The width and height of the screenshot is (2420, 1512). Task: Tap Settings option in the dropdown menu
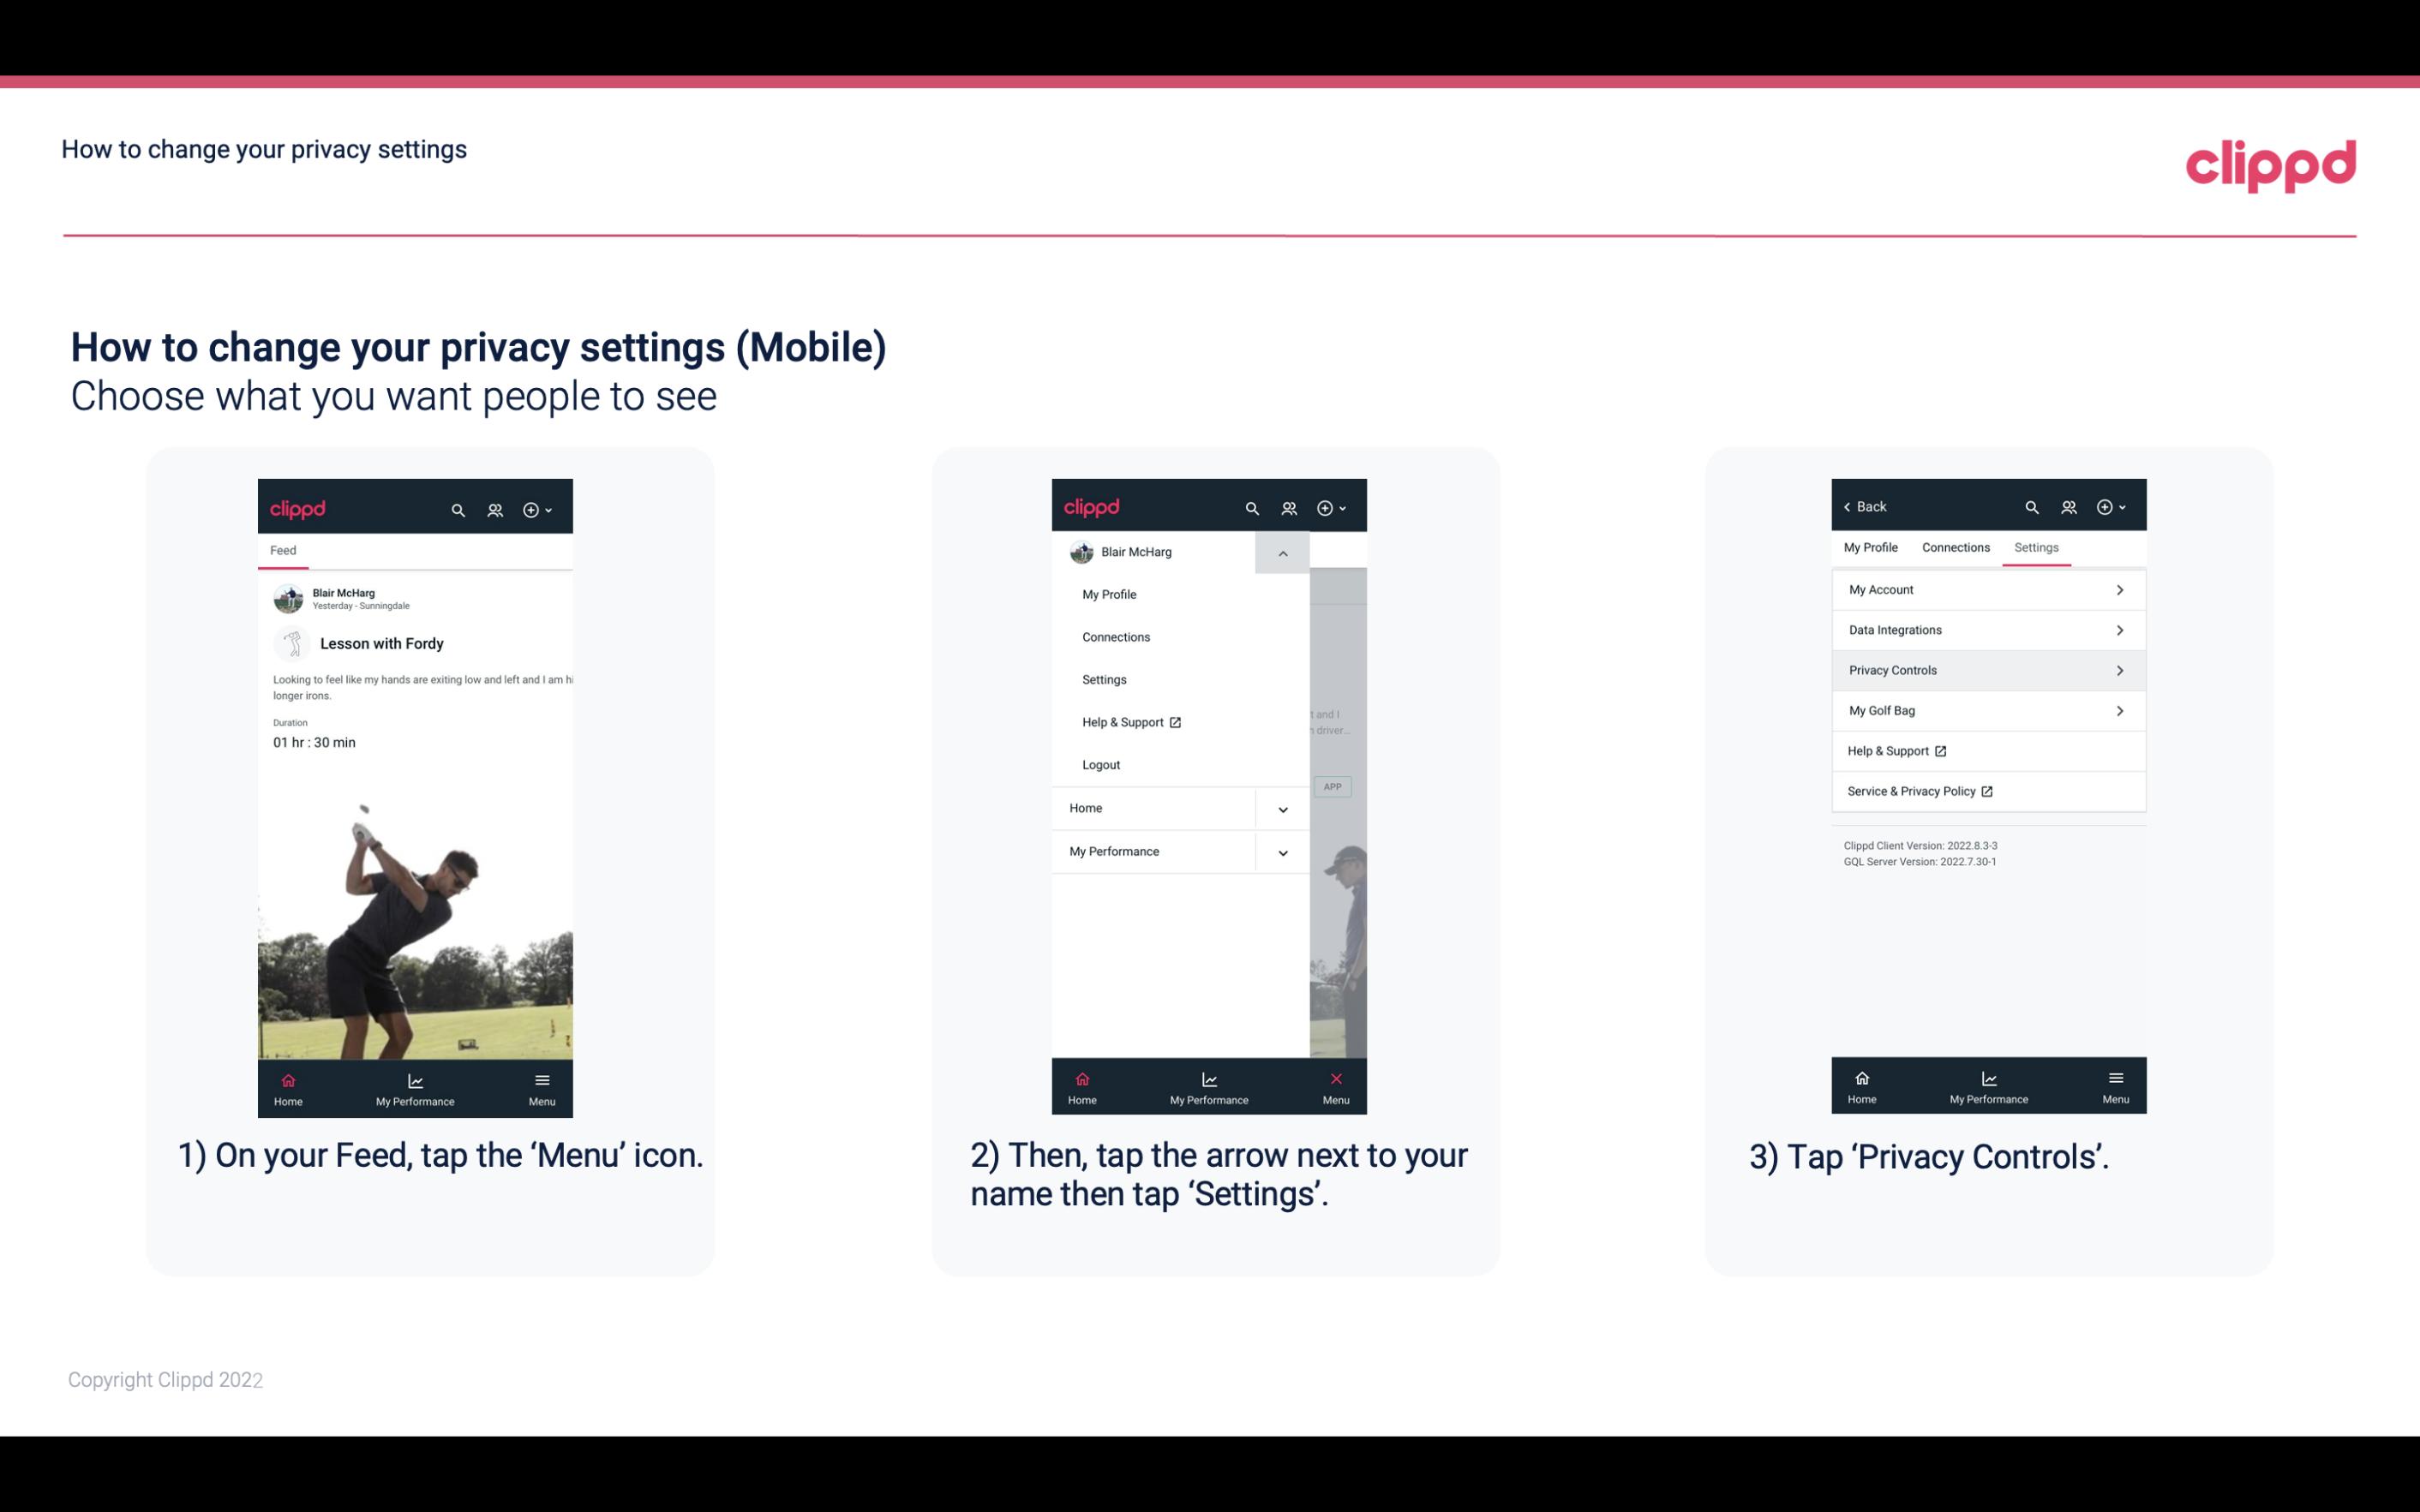tap(1105, 679)
